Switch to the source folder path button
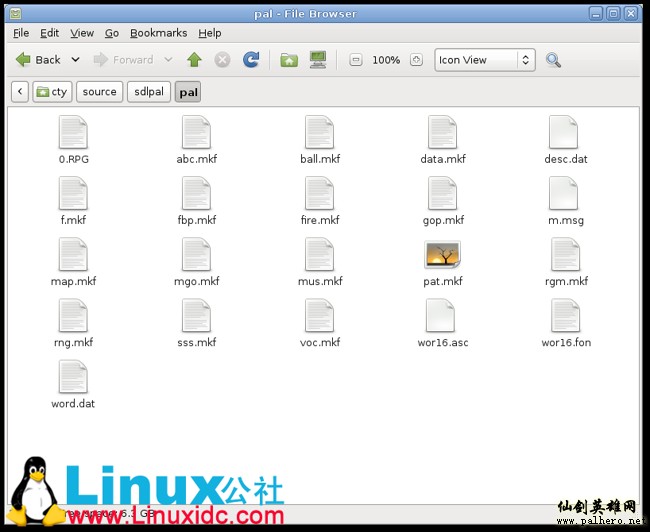650x532 pixels. 99,92
